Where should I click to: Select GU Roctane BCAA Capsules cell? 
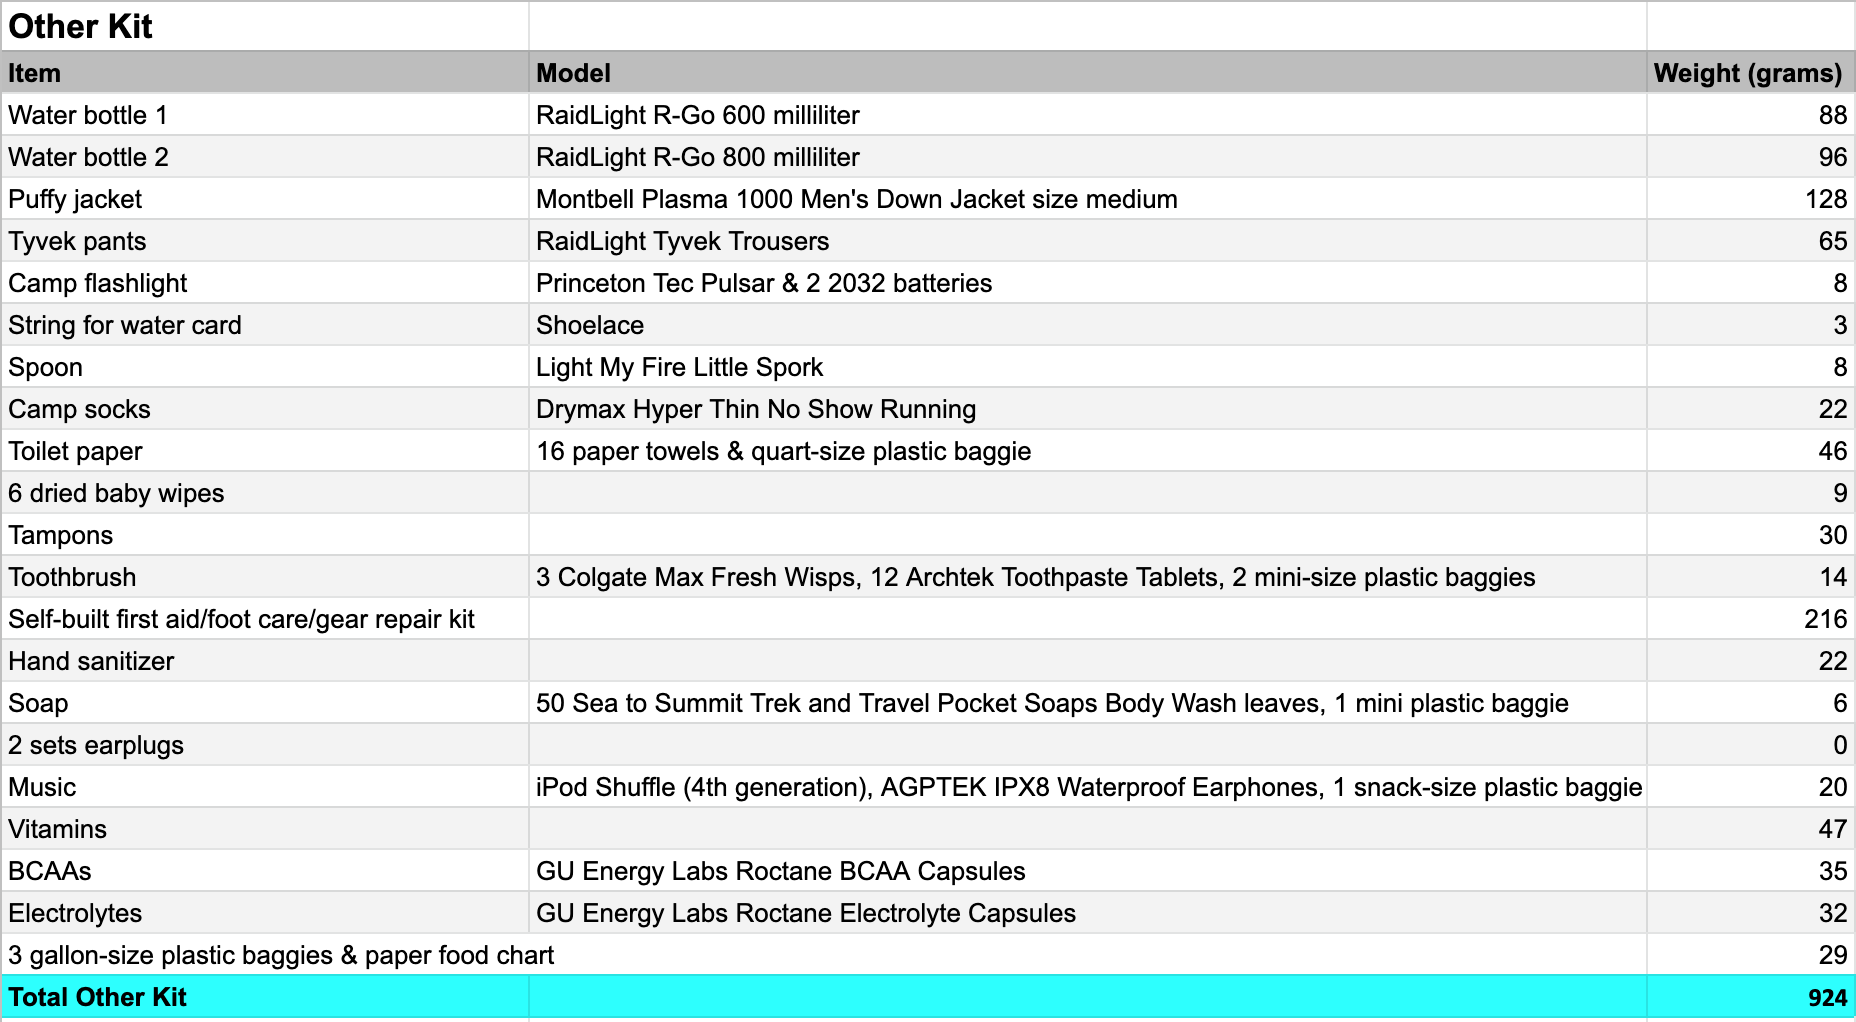click(x=1087, y=871)
